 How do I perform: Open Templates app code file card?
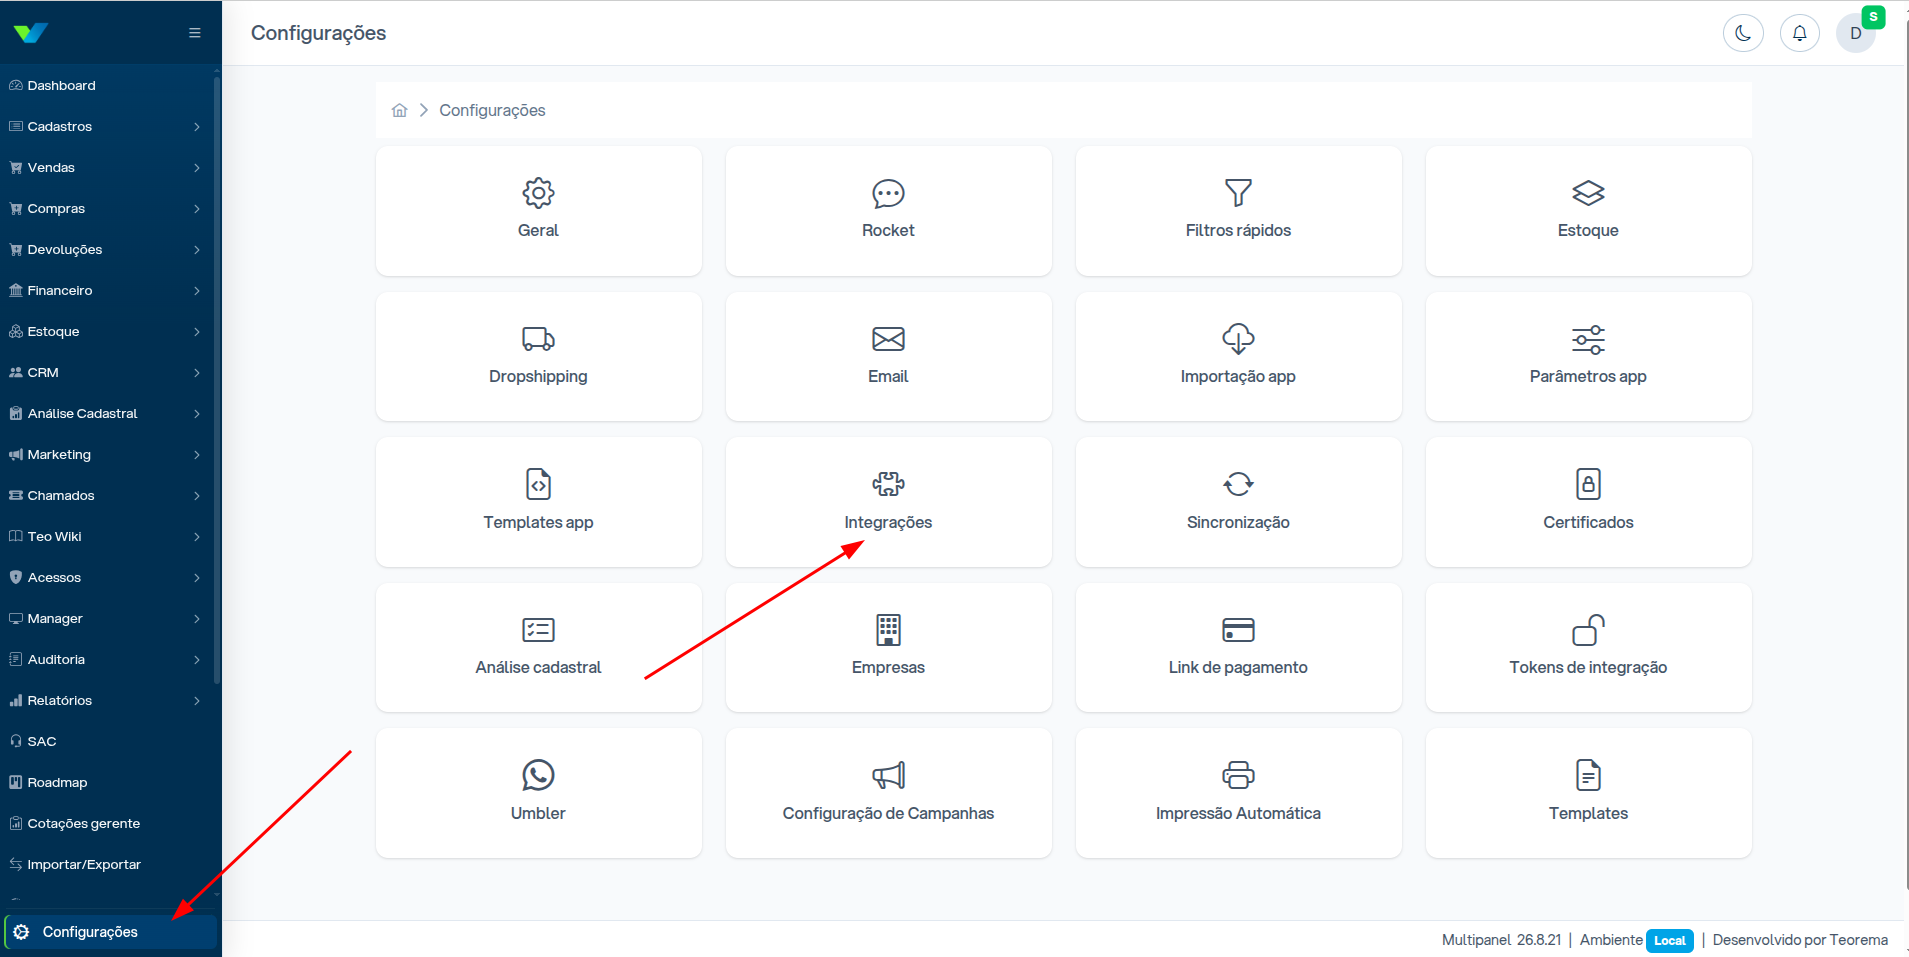pyautogui.click(x=538, y=502)
